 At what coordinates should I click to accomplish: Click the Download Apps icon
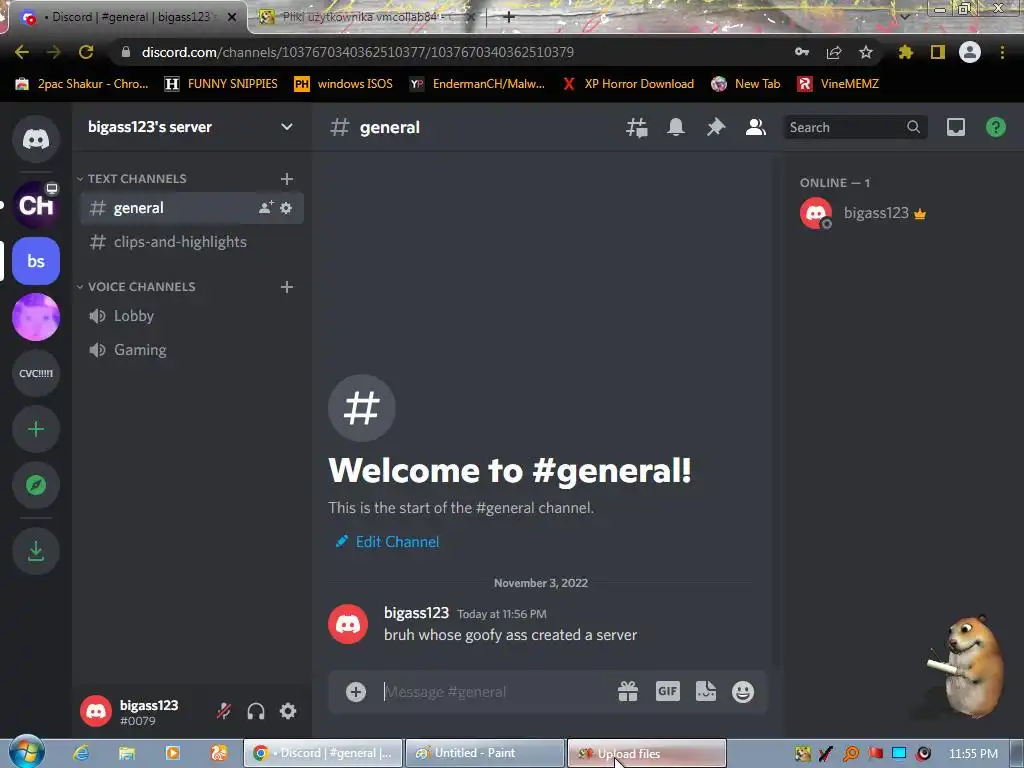(x=36, y=551)
